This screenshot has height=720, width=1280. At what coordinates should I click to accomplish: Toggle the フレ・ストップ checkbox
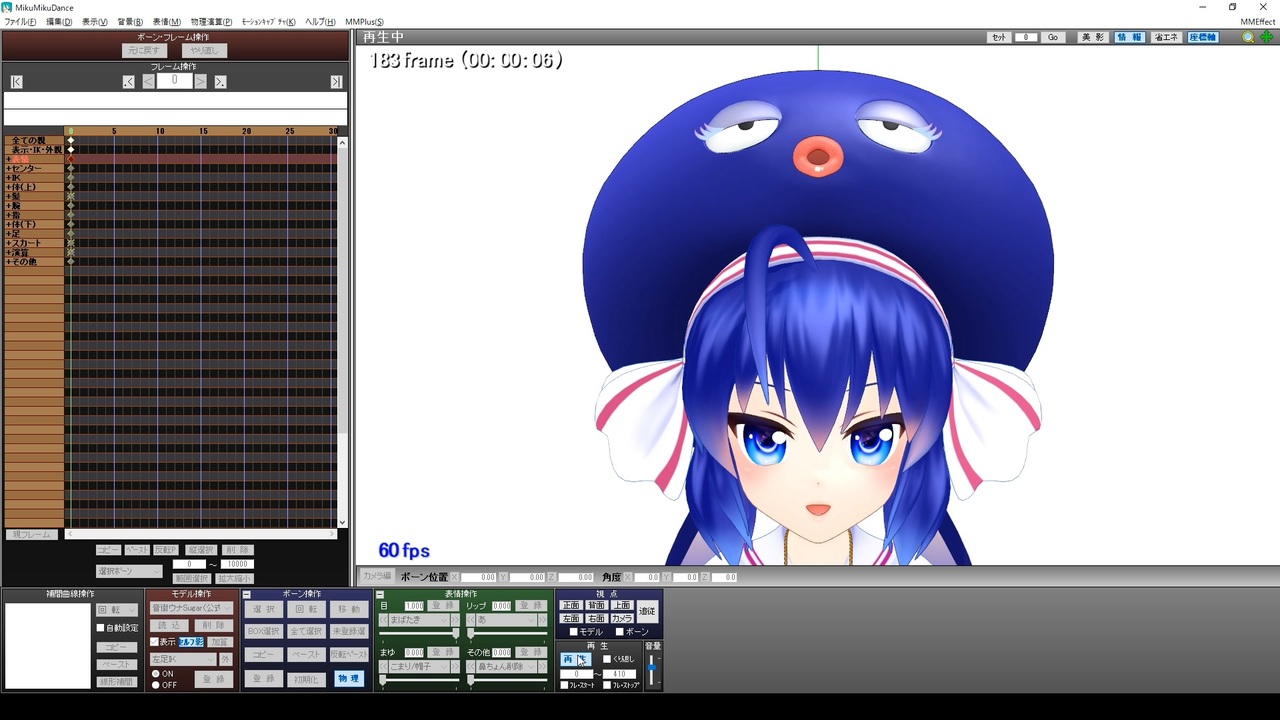(x=607, y=685)
